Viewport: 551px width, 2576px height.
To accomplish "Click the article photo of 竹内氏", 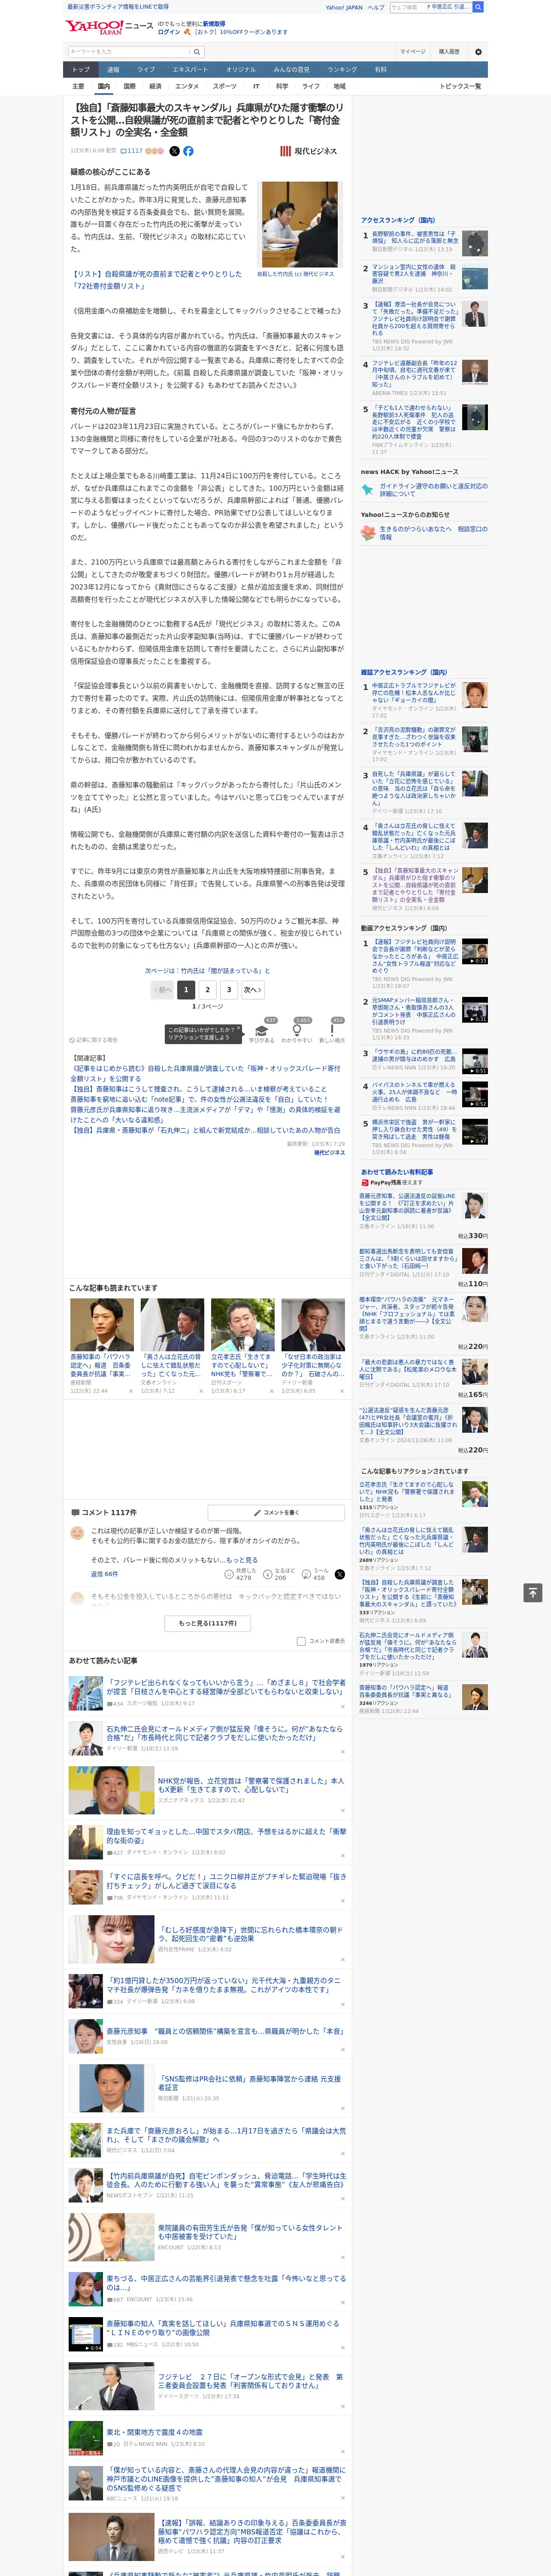I will point(300,224).
